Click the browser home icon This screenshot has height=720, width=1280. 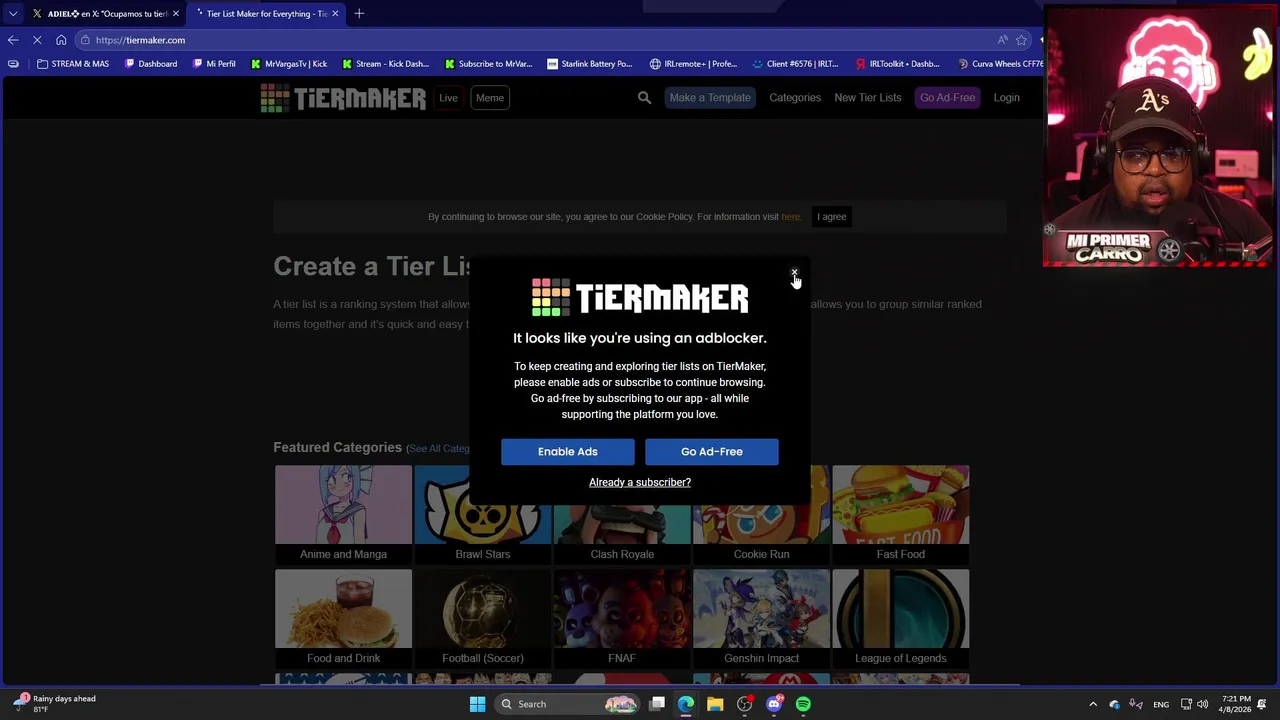[61, 40]
